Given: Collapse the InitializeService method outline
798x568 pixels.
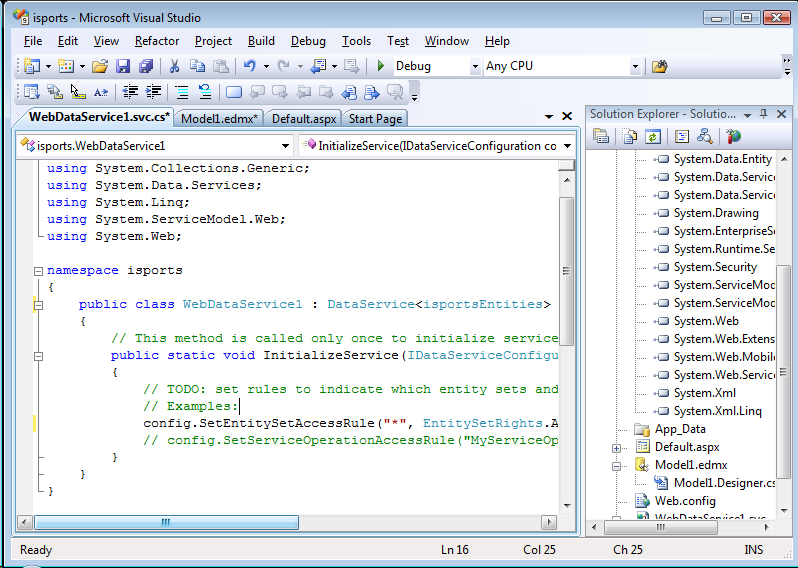Looking at the screenshot, I should (38, 355).
